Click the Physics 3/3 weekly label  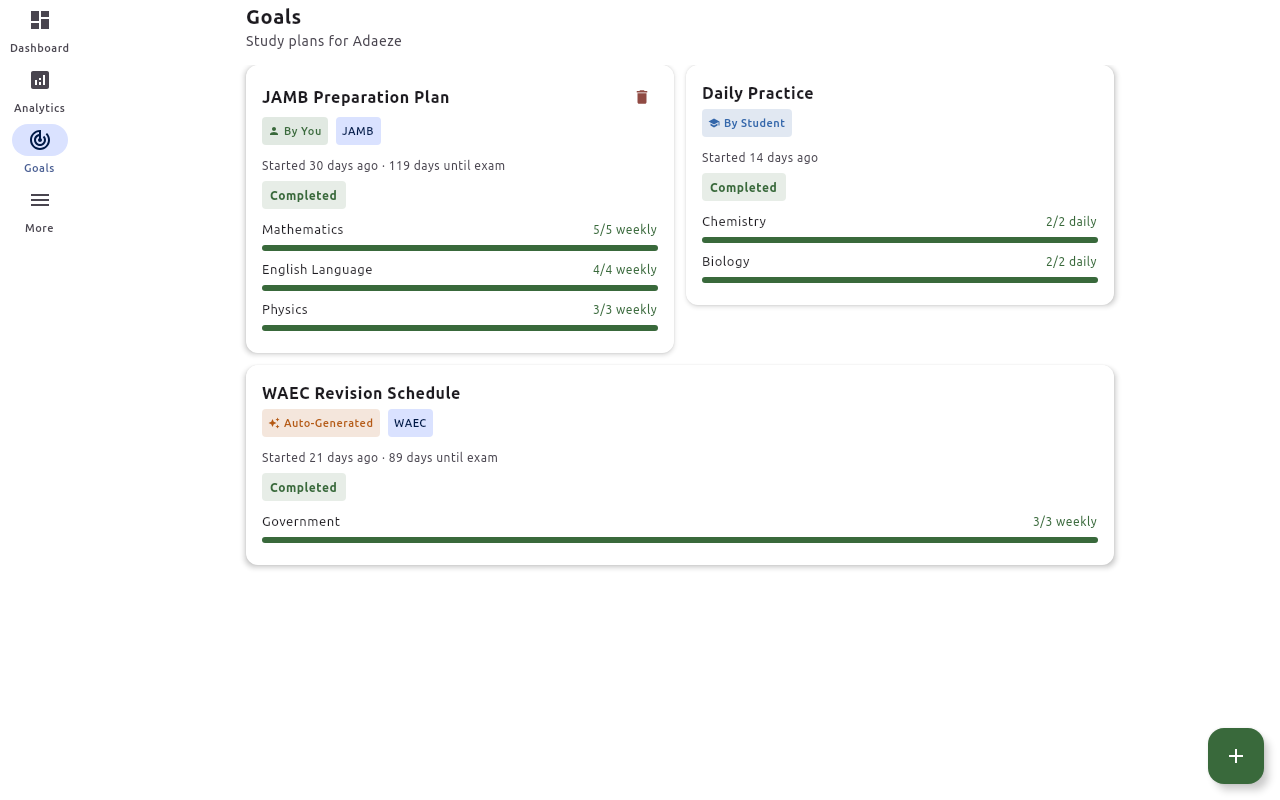(x=624, y=310)
